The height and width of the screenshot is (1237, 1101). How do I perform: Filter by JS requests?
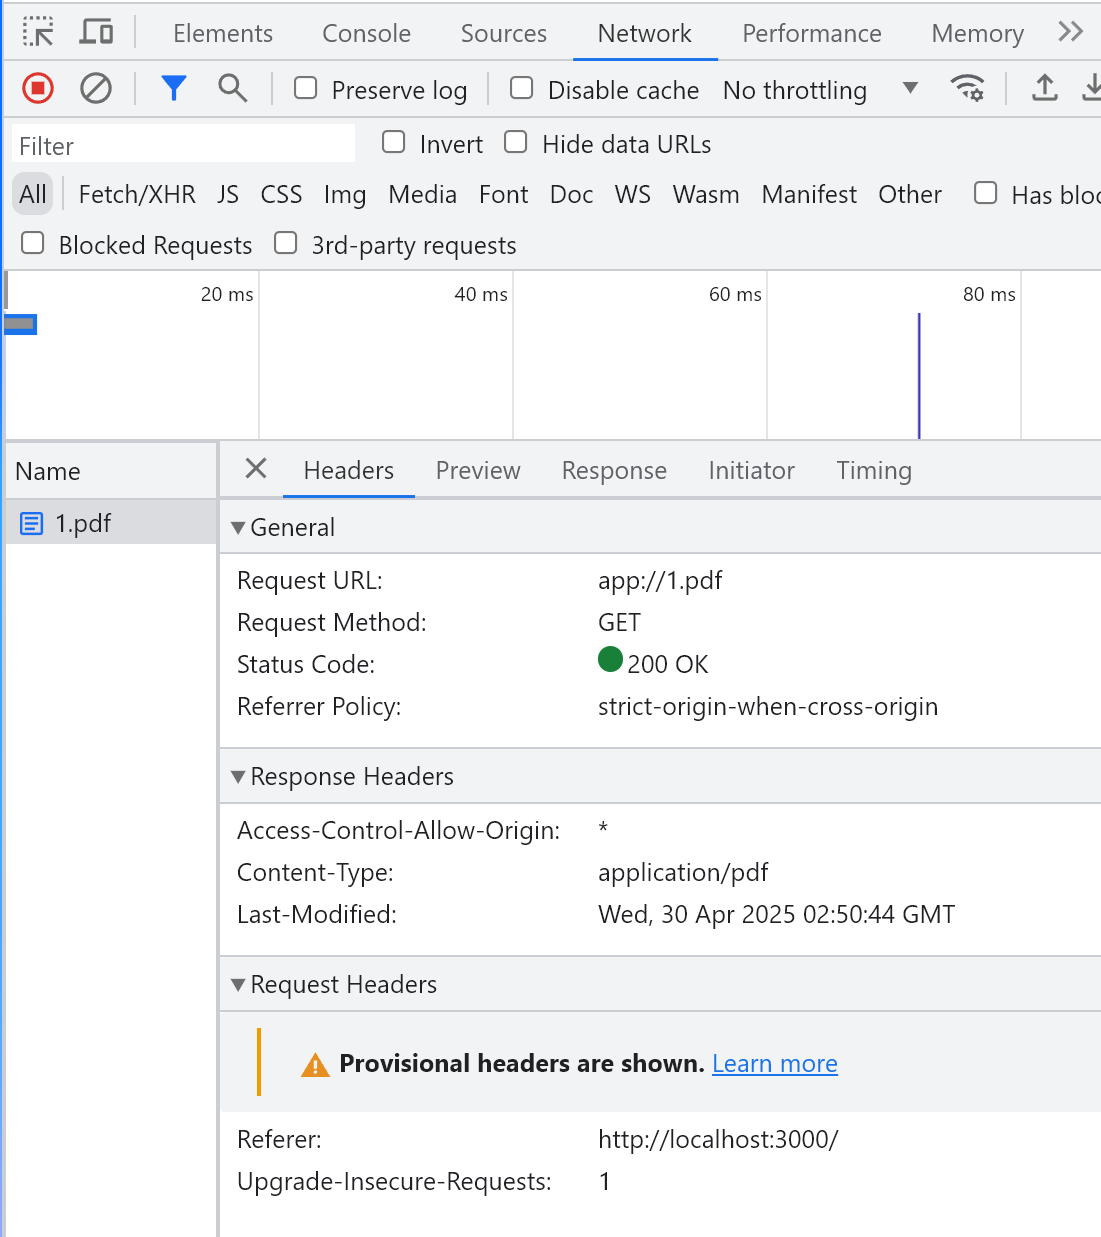pos(228,194)
